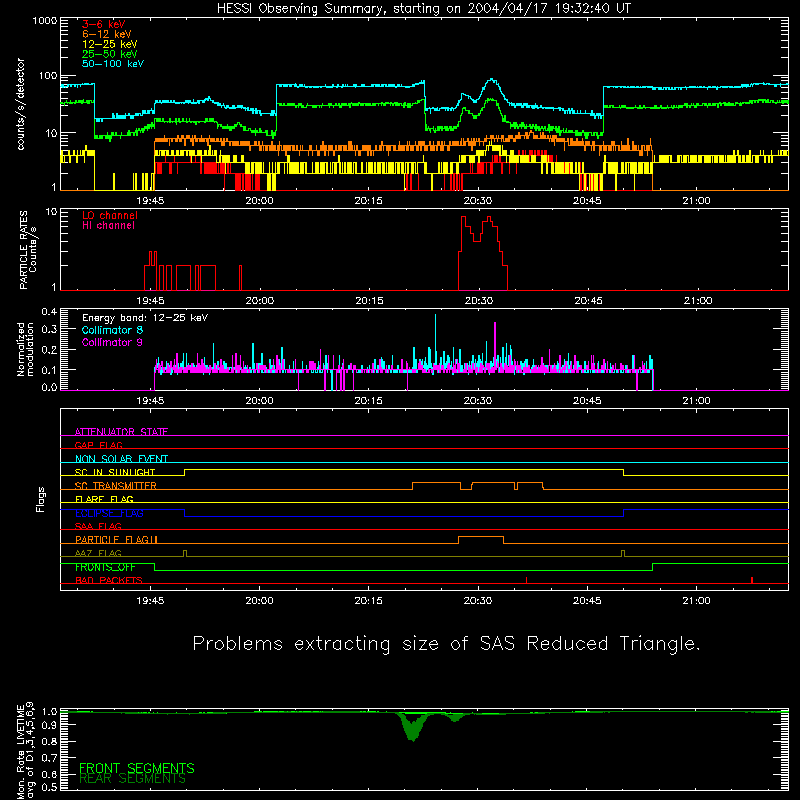Click the BAD_PACKETS flag label
This screenshot has height=800, width=800.
tap(109, 580)
